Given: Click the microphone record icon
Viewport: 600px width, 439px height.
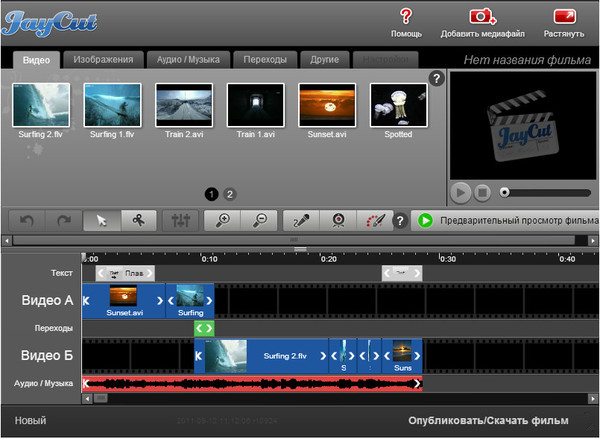Looking at the screenshot, I should 301,220.
